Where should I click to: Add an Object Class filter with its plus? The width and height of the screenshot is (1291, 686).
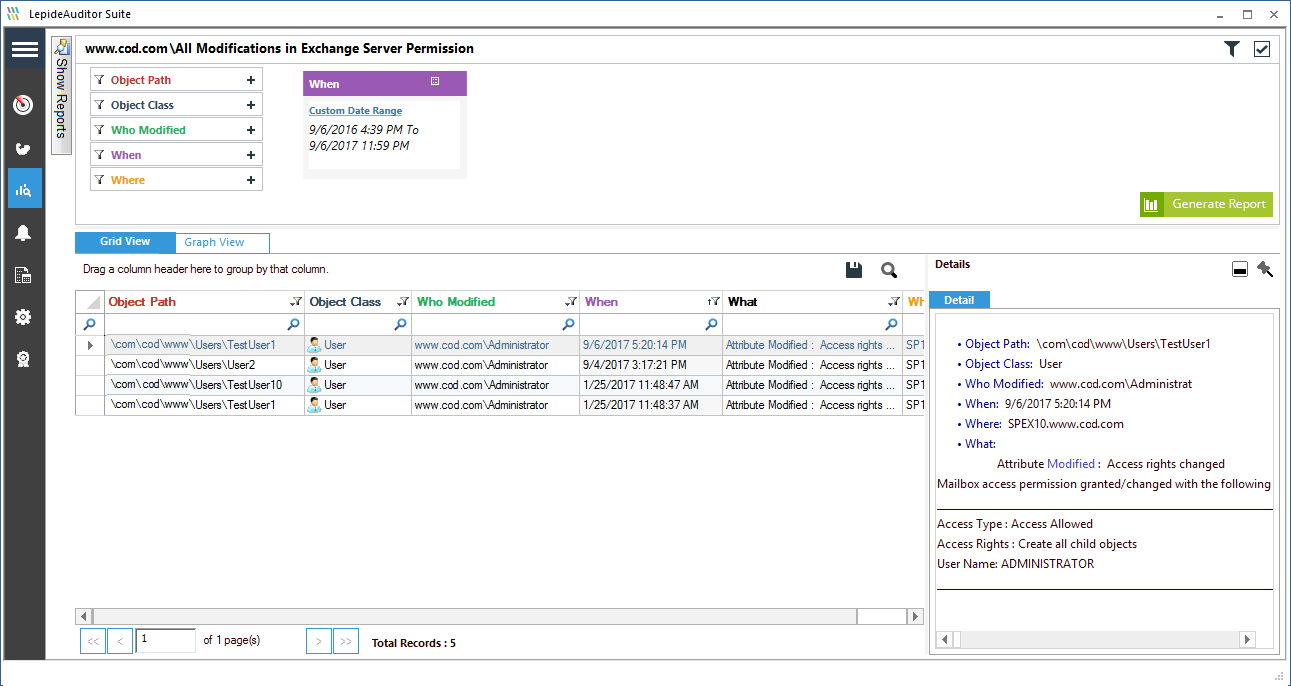tap(251, 105)
